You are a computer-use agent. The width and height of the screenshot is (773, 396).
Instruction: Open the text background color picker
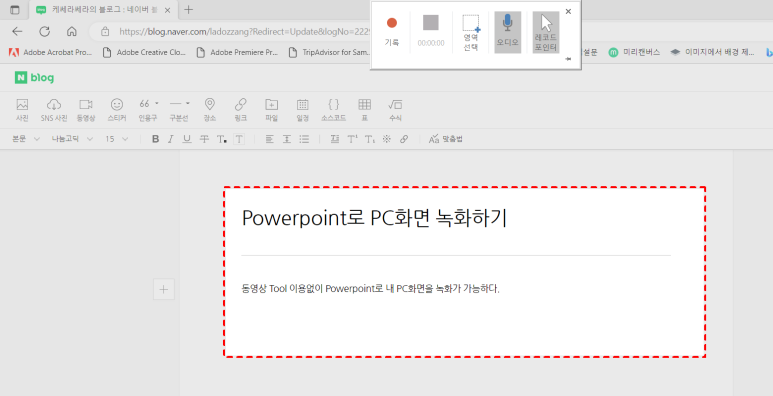click(239, 139)
